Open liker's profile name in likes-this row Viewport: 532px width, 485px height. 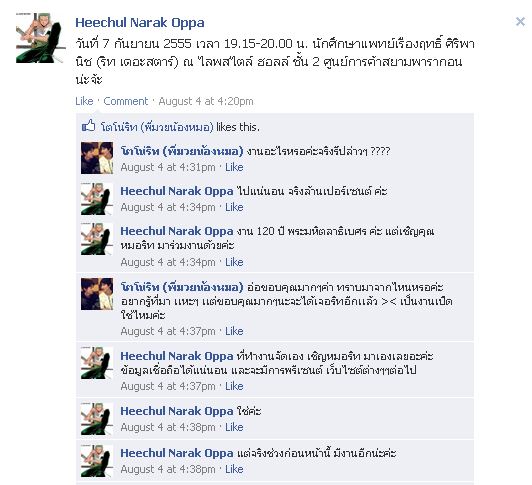pyautogui.click(x=157, y=127)
